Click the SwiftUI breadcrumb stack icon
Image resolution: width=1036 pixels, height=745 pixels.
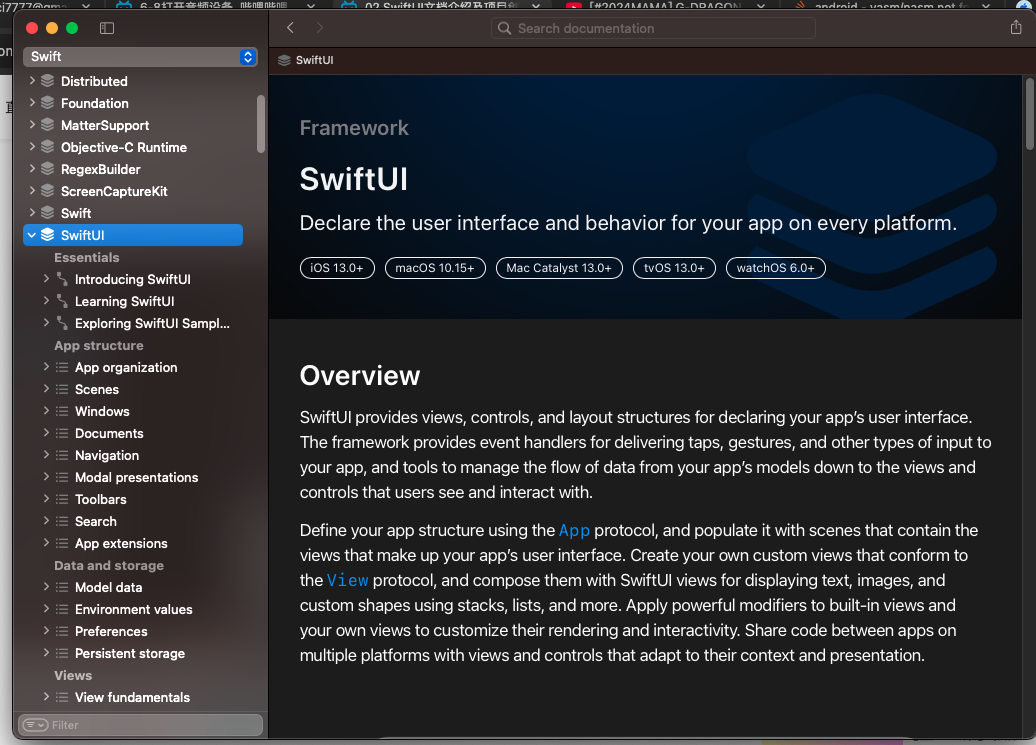click(x=284, y=60)
